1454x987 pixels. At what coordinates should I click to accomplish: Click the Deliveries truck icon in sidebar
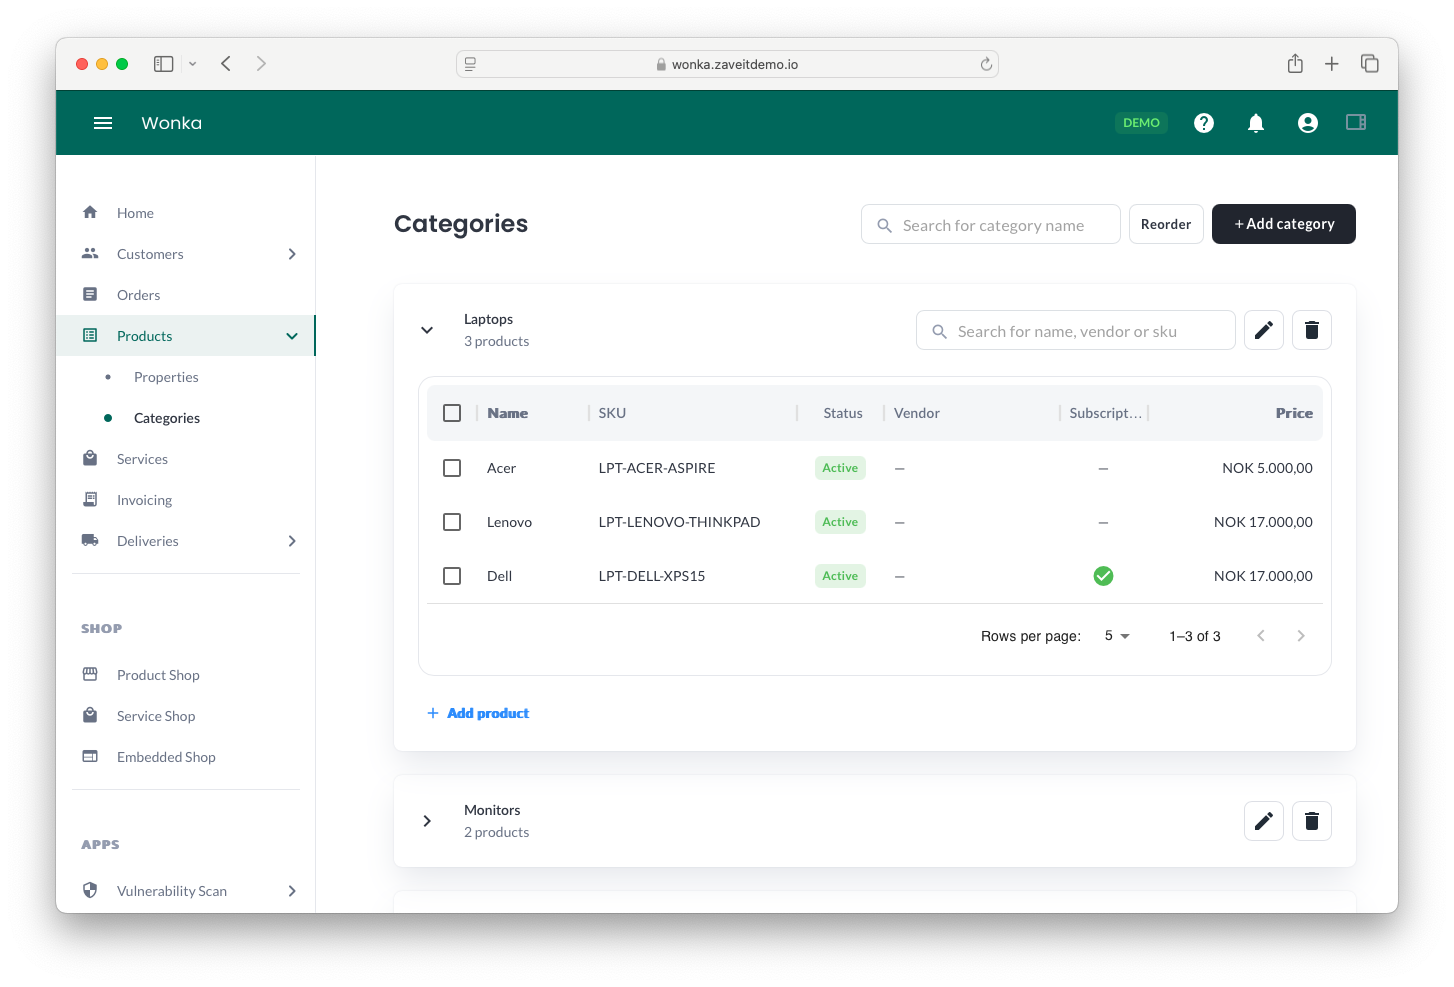90,540
